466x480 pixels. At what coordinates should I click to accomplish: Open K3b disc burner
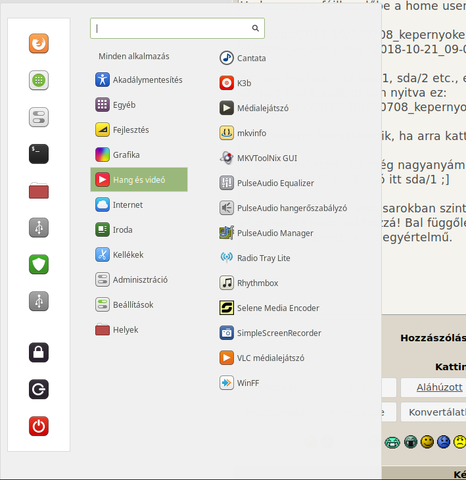(235, 83)
